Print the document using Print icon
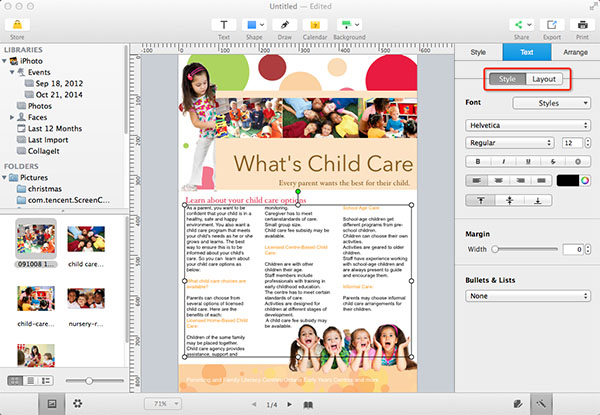 click(581, 25)
